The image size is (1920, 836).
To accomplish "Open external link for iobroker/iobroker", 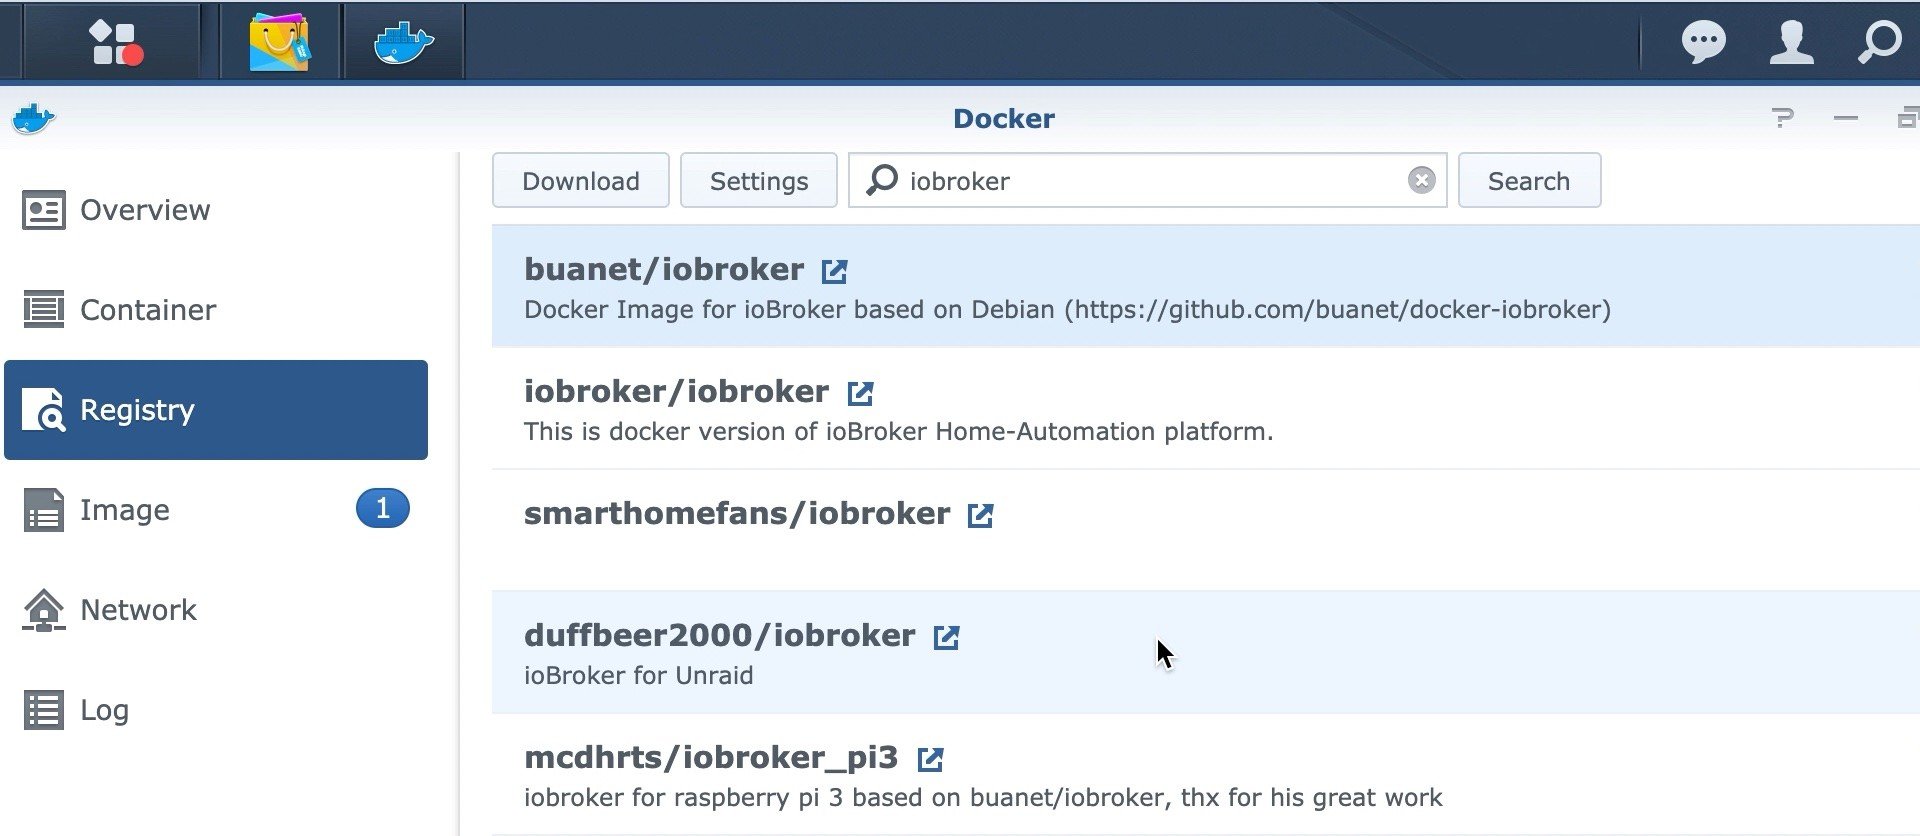I will [860, 393].
